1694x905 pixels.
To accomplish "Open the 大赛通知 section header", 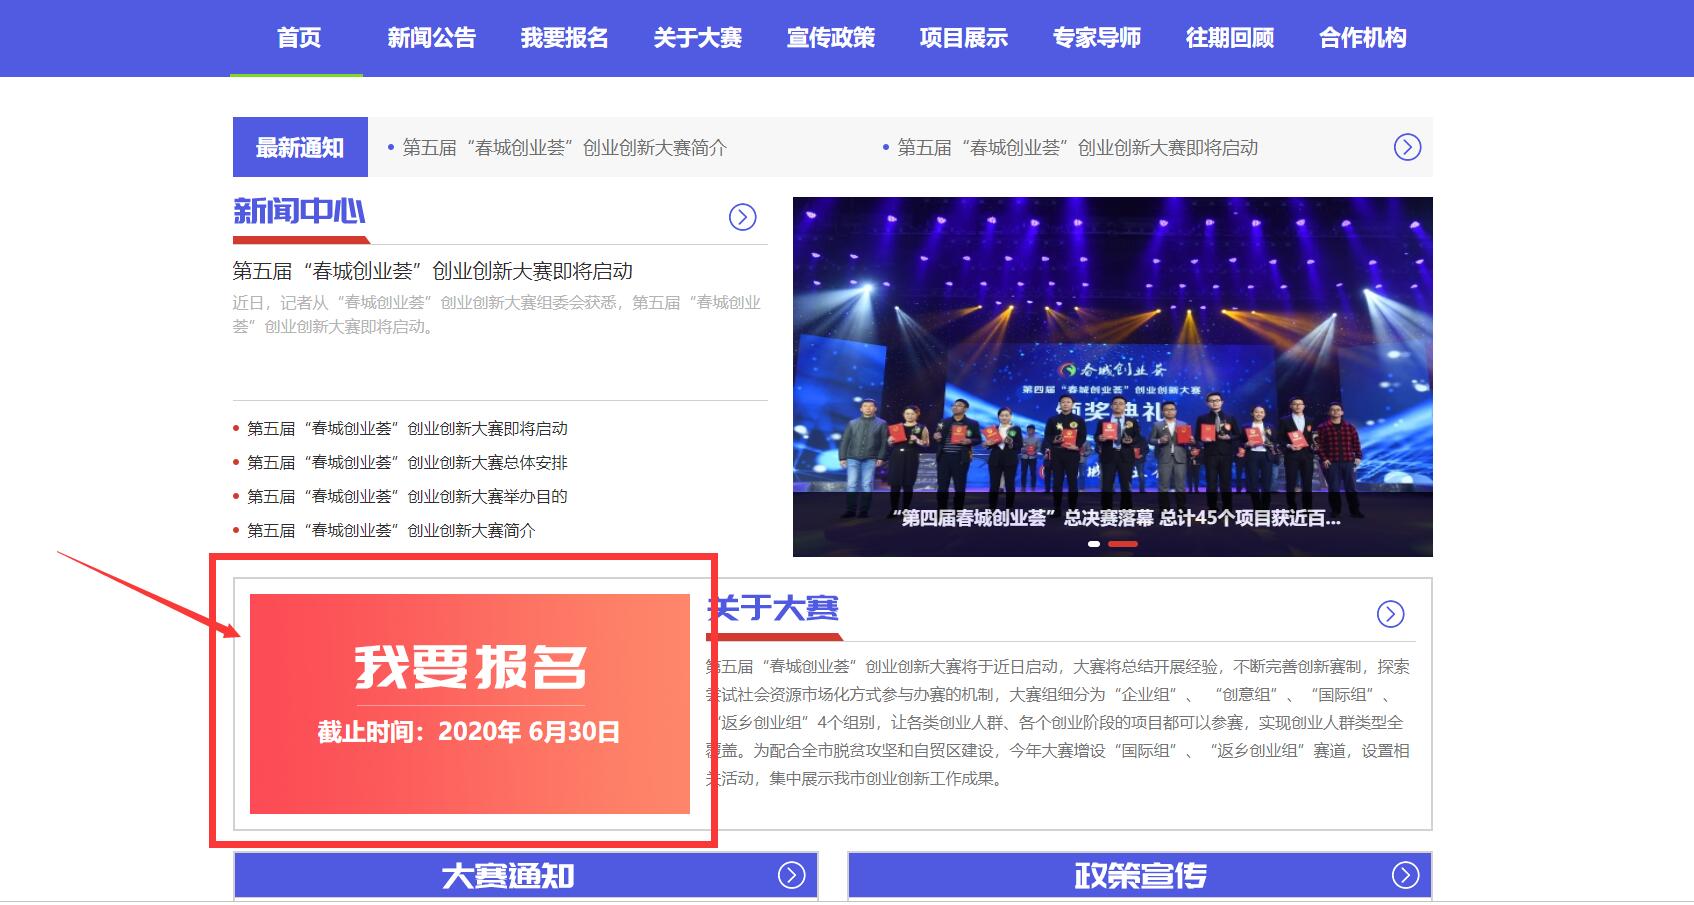I will pyautogui.click(x=526, y=875).
